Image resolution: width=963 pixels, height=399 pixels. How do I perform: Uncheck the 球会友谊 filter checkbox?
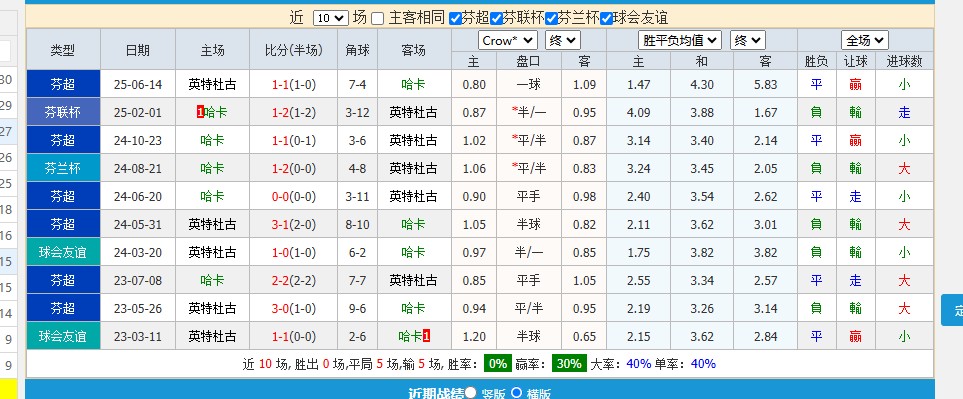pyautogui.click(x=606, y=18)
